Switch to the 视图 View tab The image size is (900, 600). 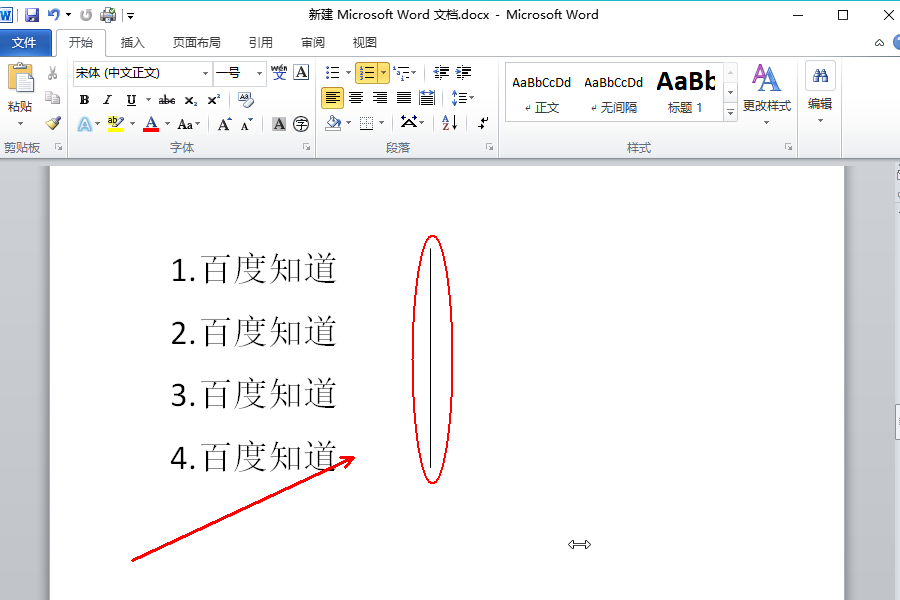(x=364, y=42)
